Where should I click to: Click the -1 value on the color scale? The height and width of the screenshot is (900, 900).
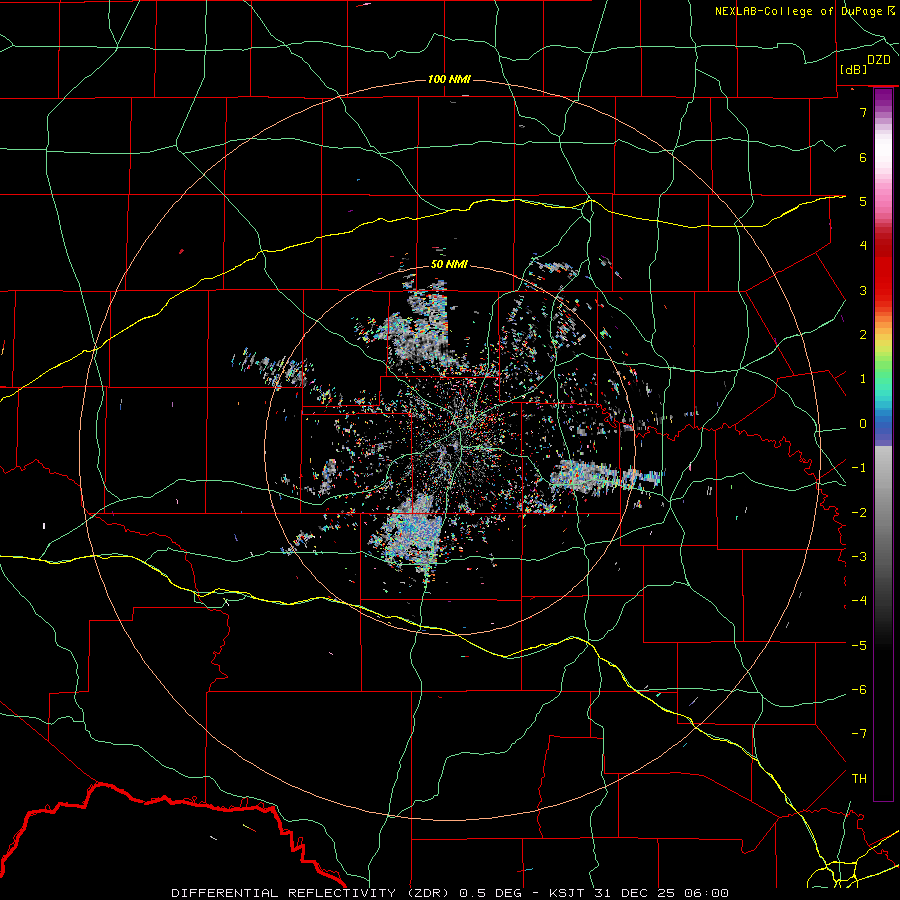[859, 468]
